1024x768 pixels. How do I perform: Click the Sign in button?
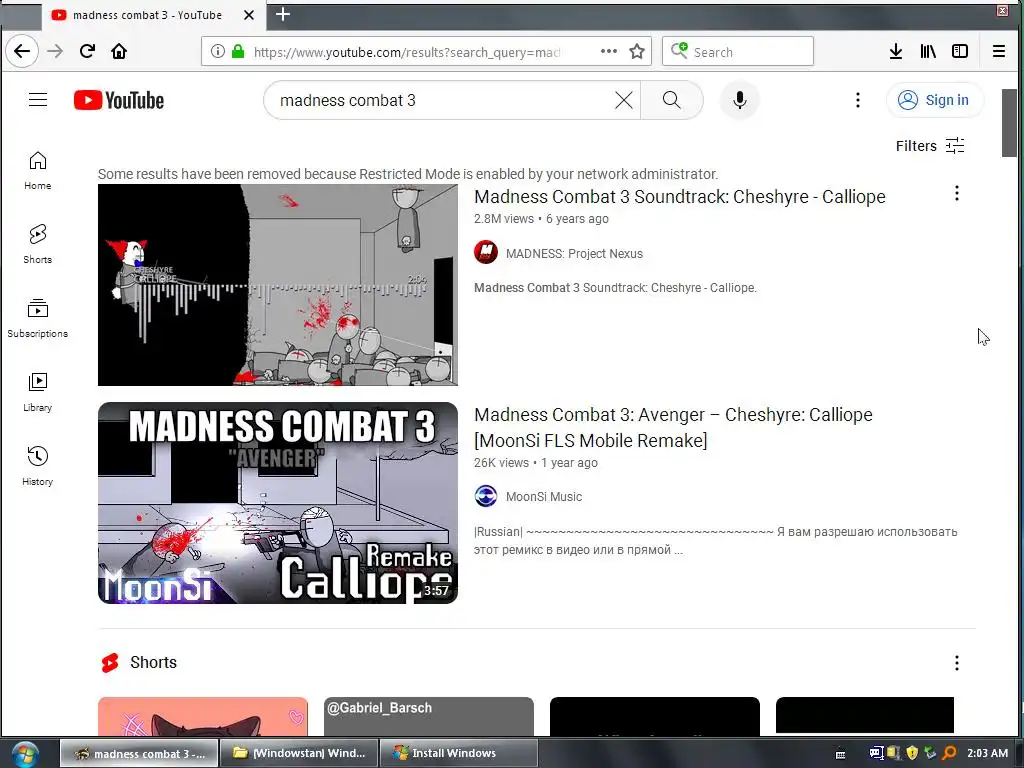point(934,100)
